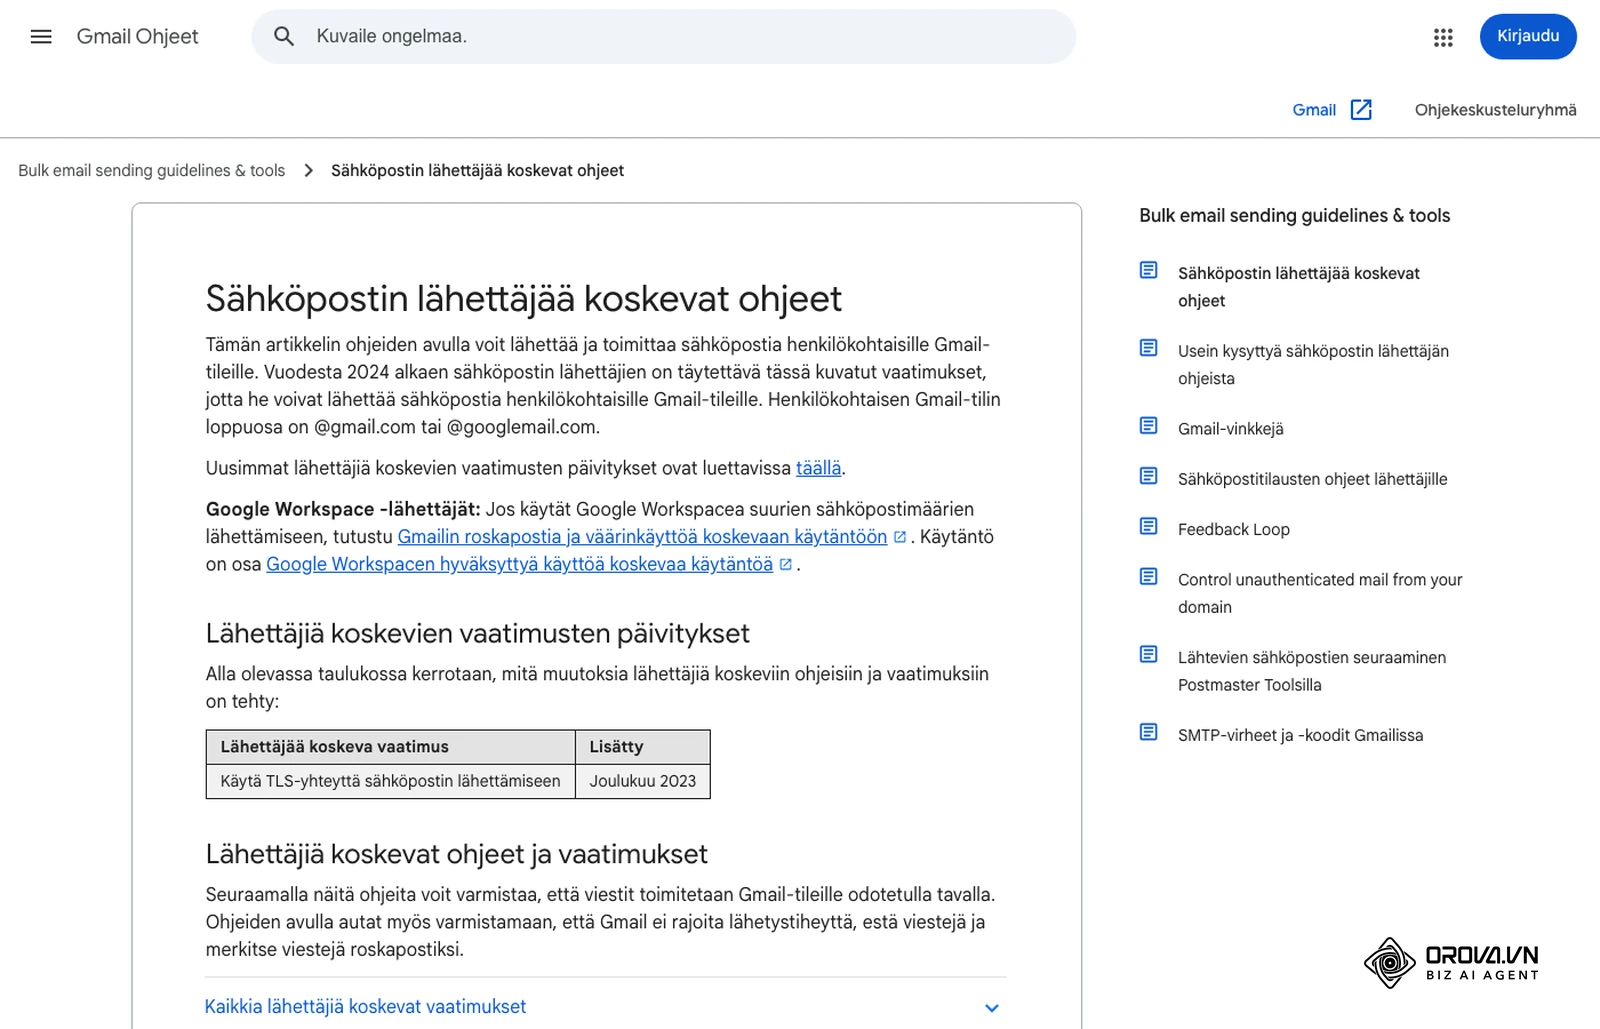1600x1029 pixels.
Task: Click heading Lähettäjiä koskevien vaatimusten päivitykset
Action: pyautogui.click(x=477, y=634)
